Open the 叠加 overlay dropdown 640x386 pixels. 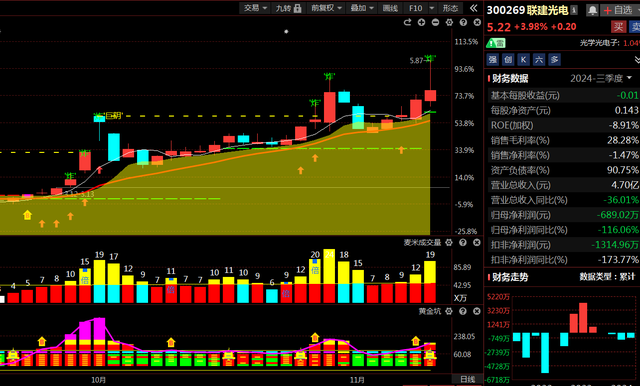tap(362, 8)
